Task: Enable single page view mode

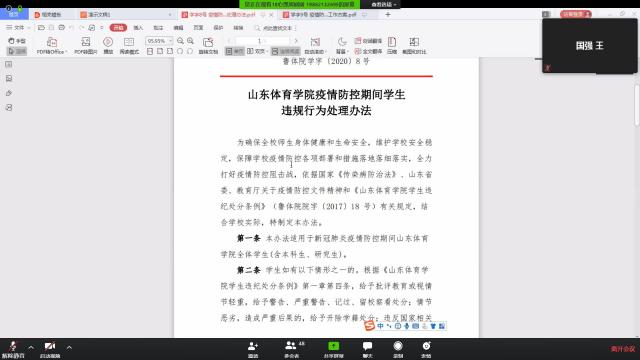Action: [234, 51]
